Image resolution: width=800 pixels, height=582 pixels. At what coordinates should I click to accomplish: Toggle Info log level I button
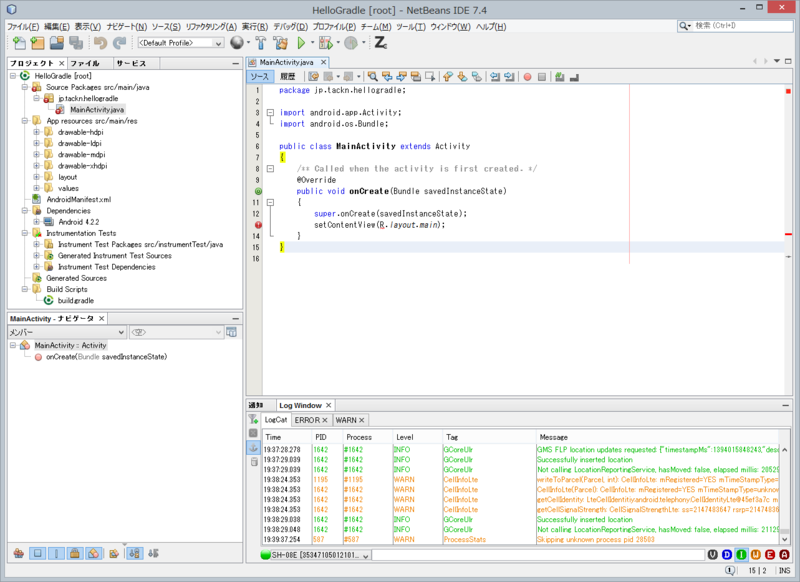pos(741,554)
